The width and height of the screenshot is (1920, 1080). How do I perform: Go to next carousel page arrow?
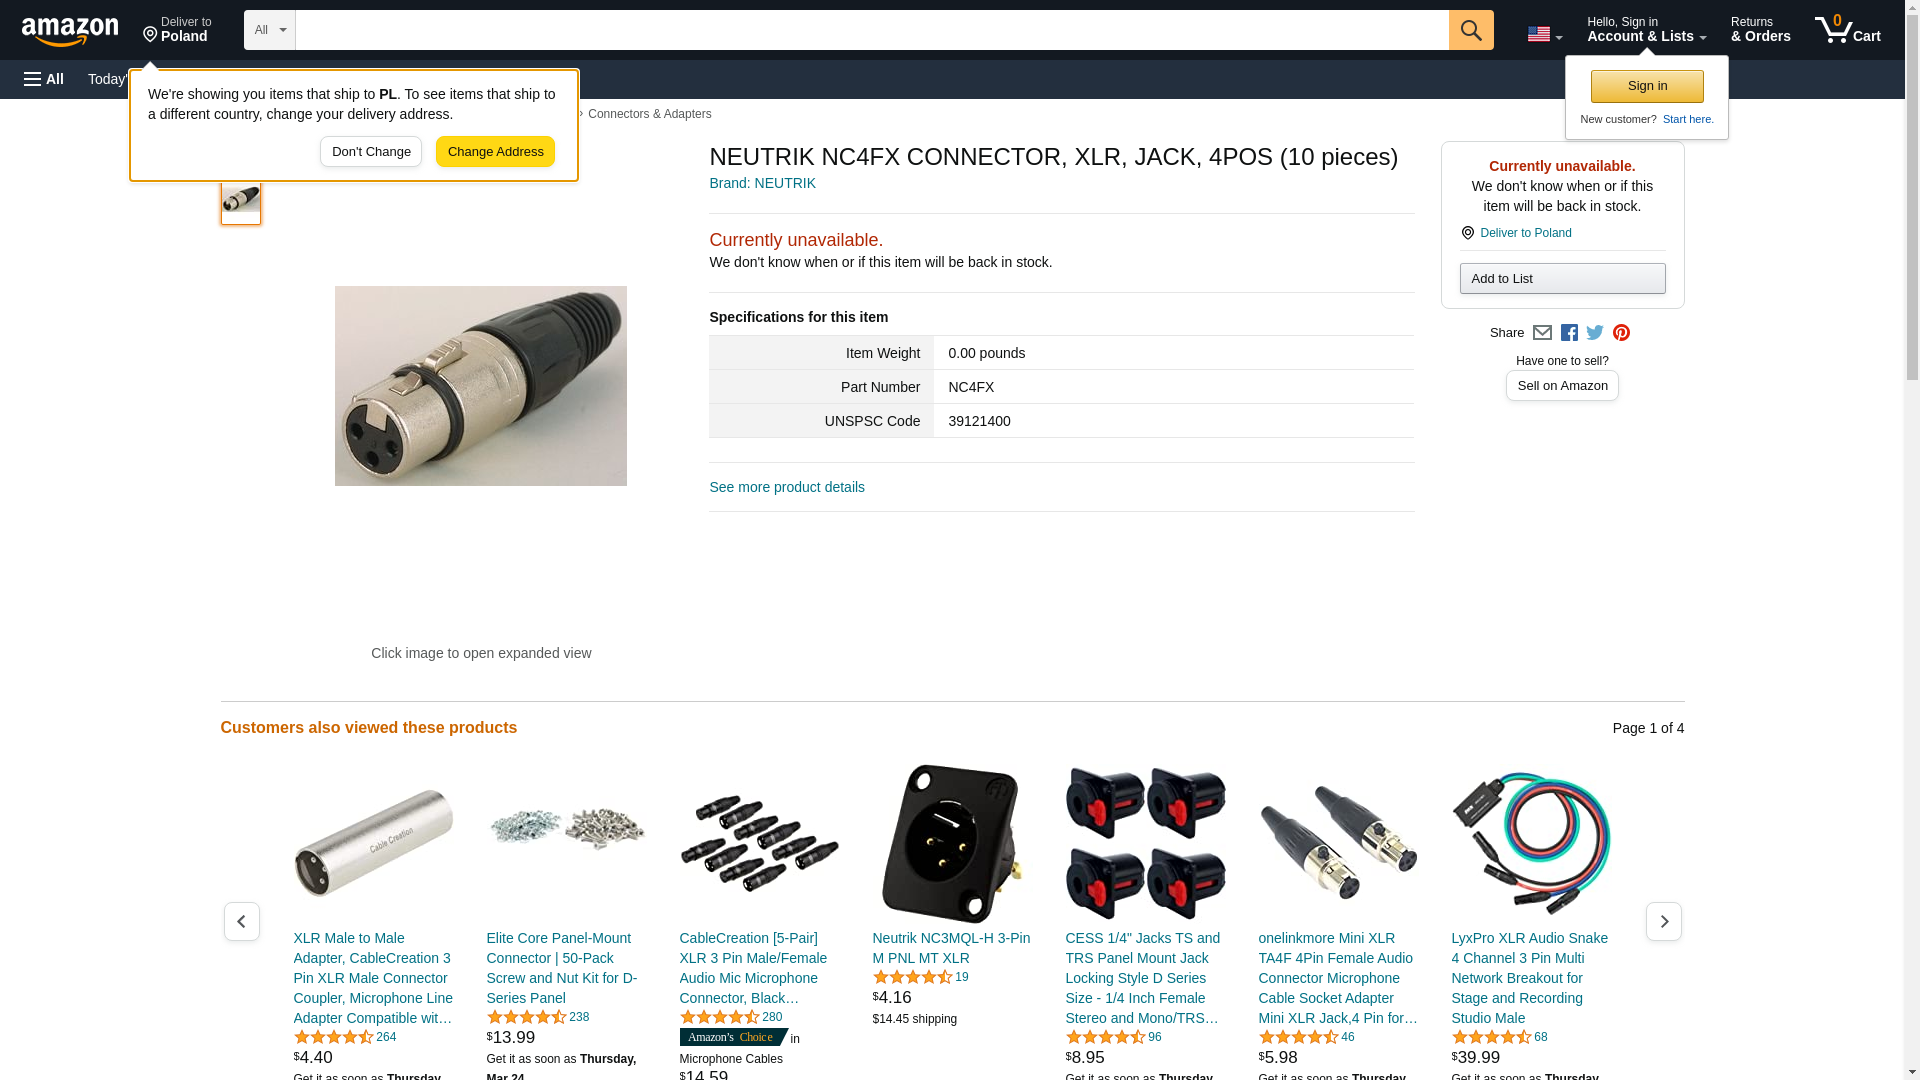tap(1664, 921)
